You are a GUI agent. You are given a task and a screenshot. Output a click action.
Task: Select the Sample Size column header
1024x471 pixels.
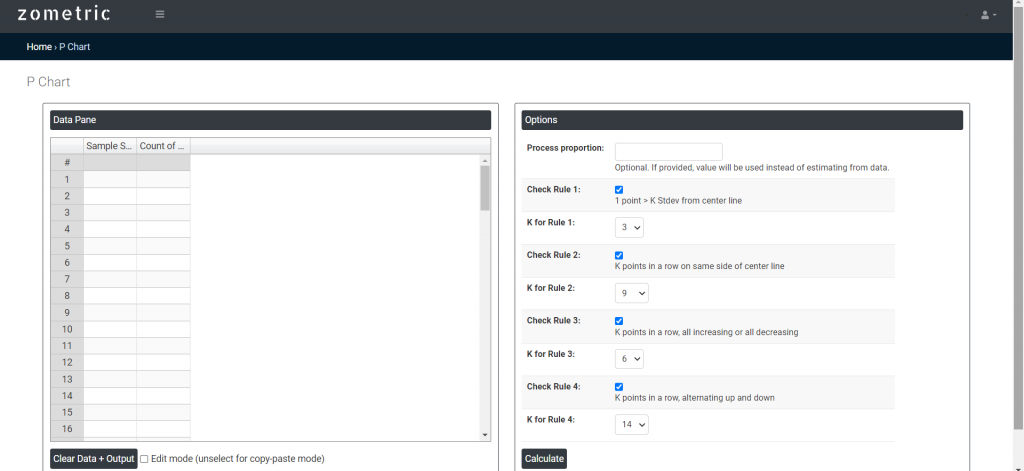pos(110,146)
